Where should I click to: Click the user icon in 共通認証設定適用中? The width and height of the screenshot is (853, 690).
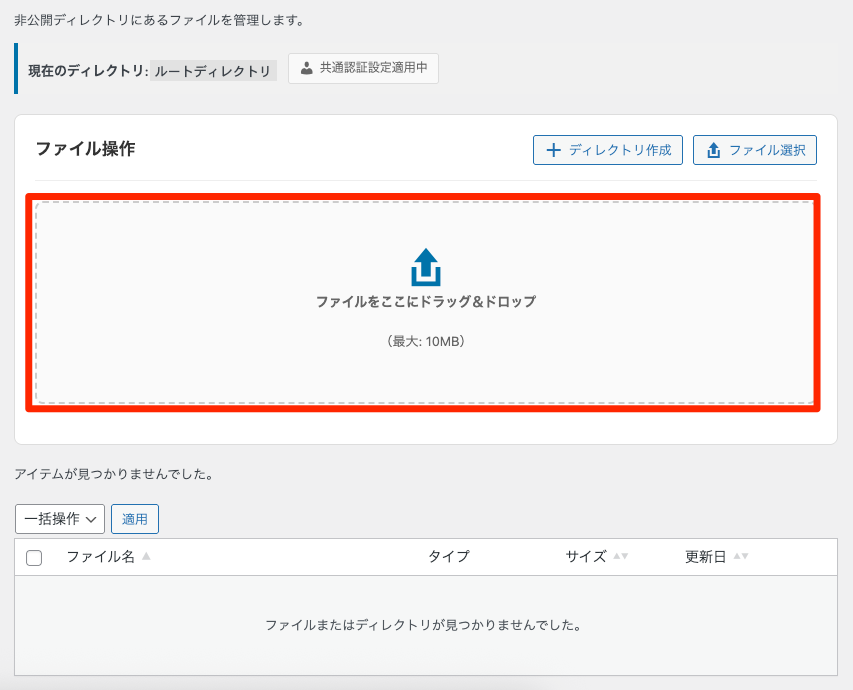click(x=307, y=68)
